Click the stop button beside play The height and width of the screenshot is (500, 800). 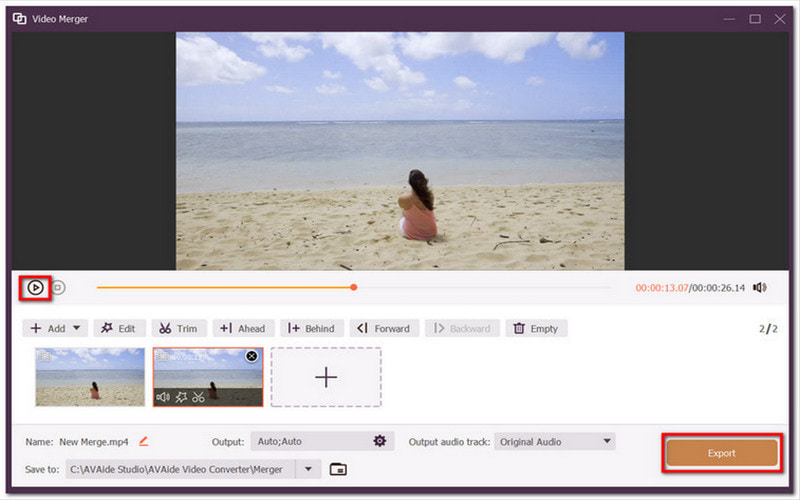[x=58, y=288]
